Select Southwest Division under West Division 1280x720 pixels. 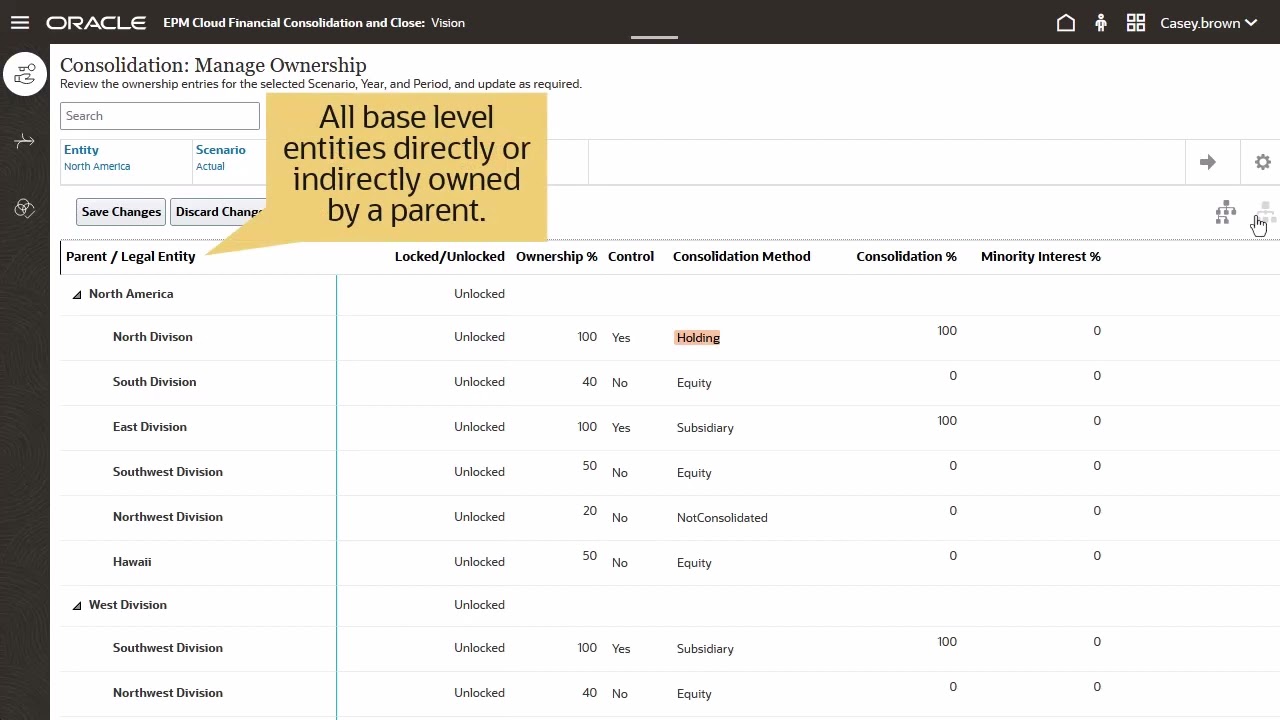[x=168, y=648]
